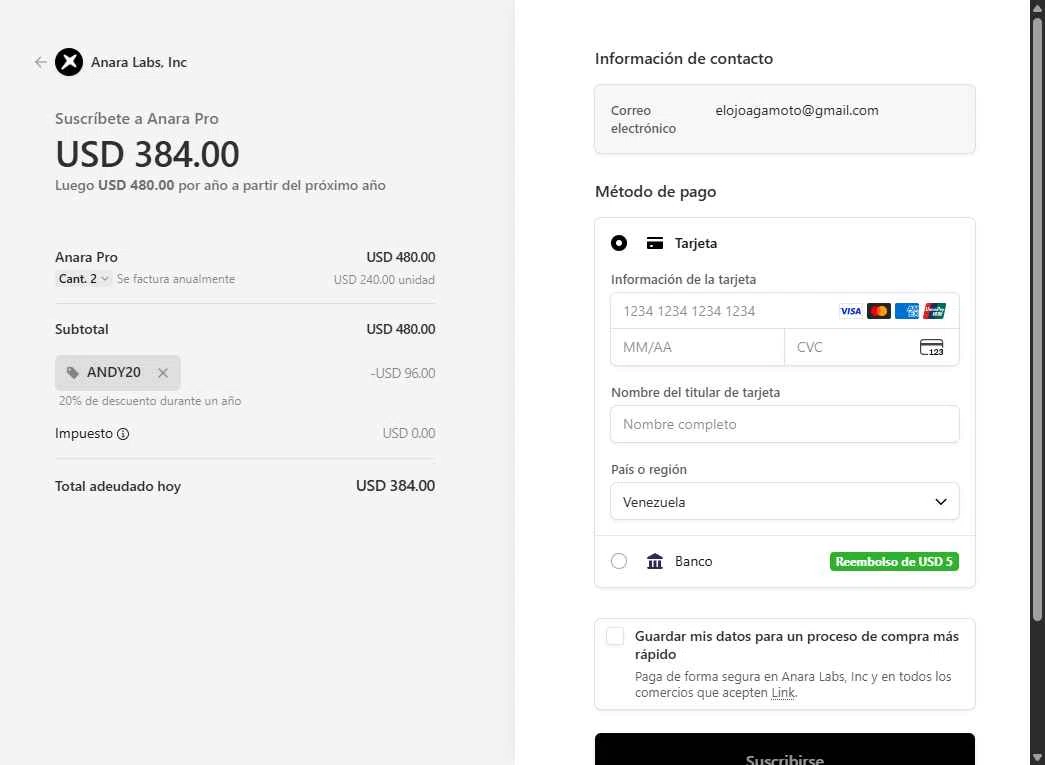Click the credit card icon beside Tarjeta

(654, 243)
